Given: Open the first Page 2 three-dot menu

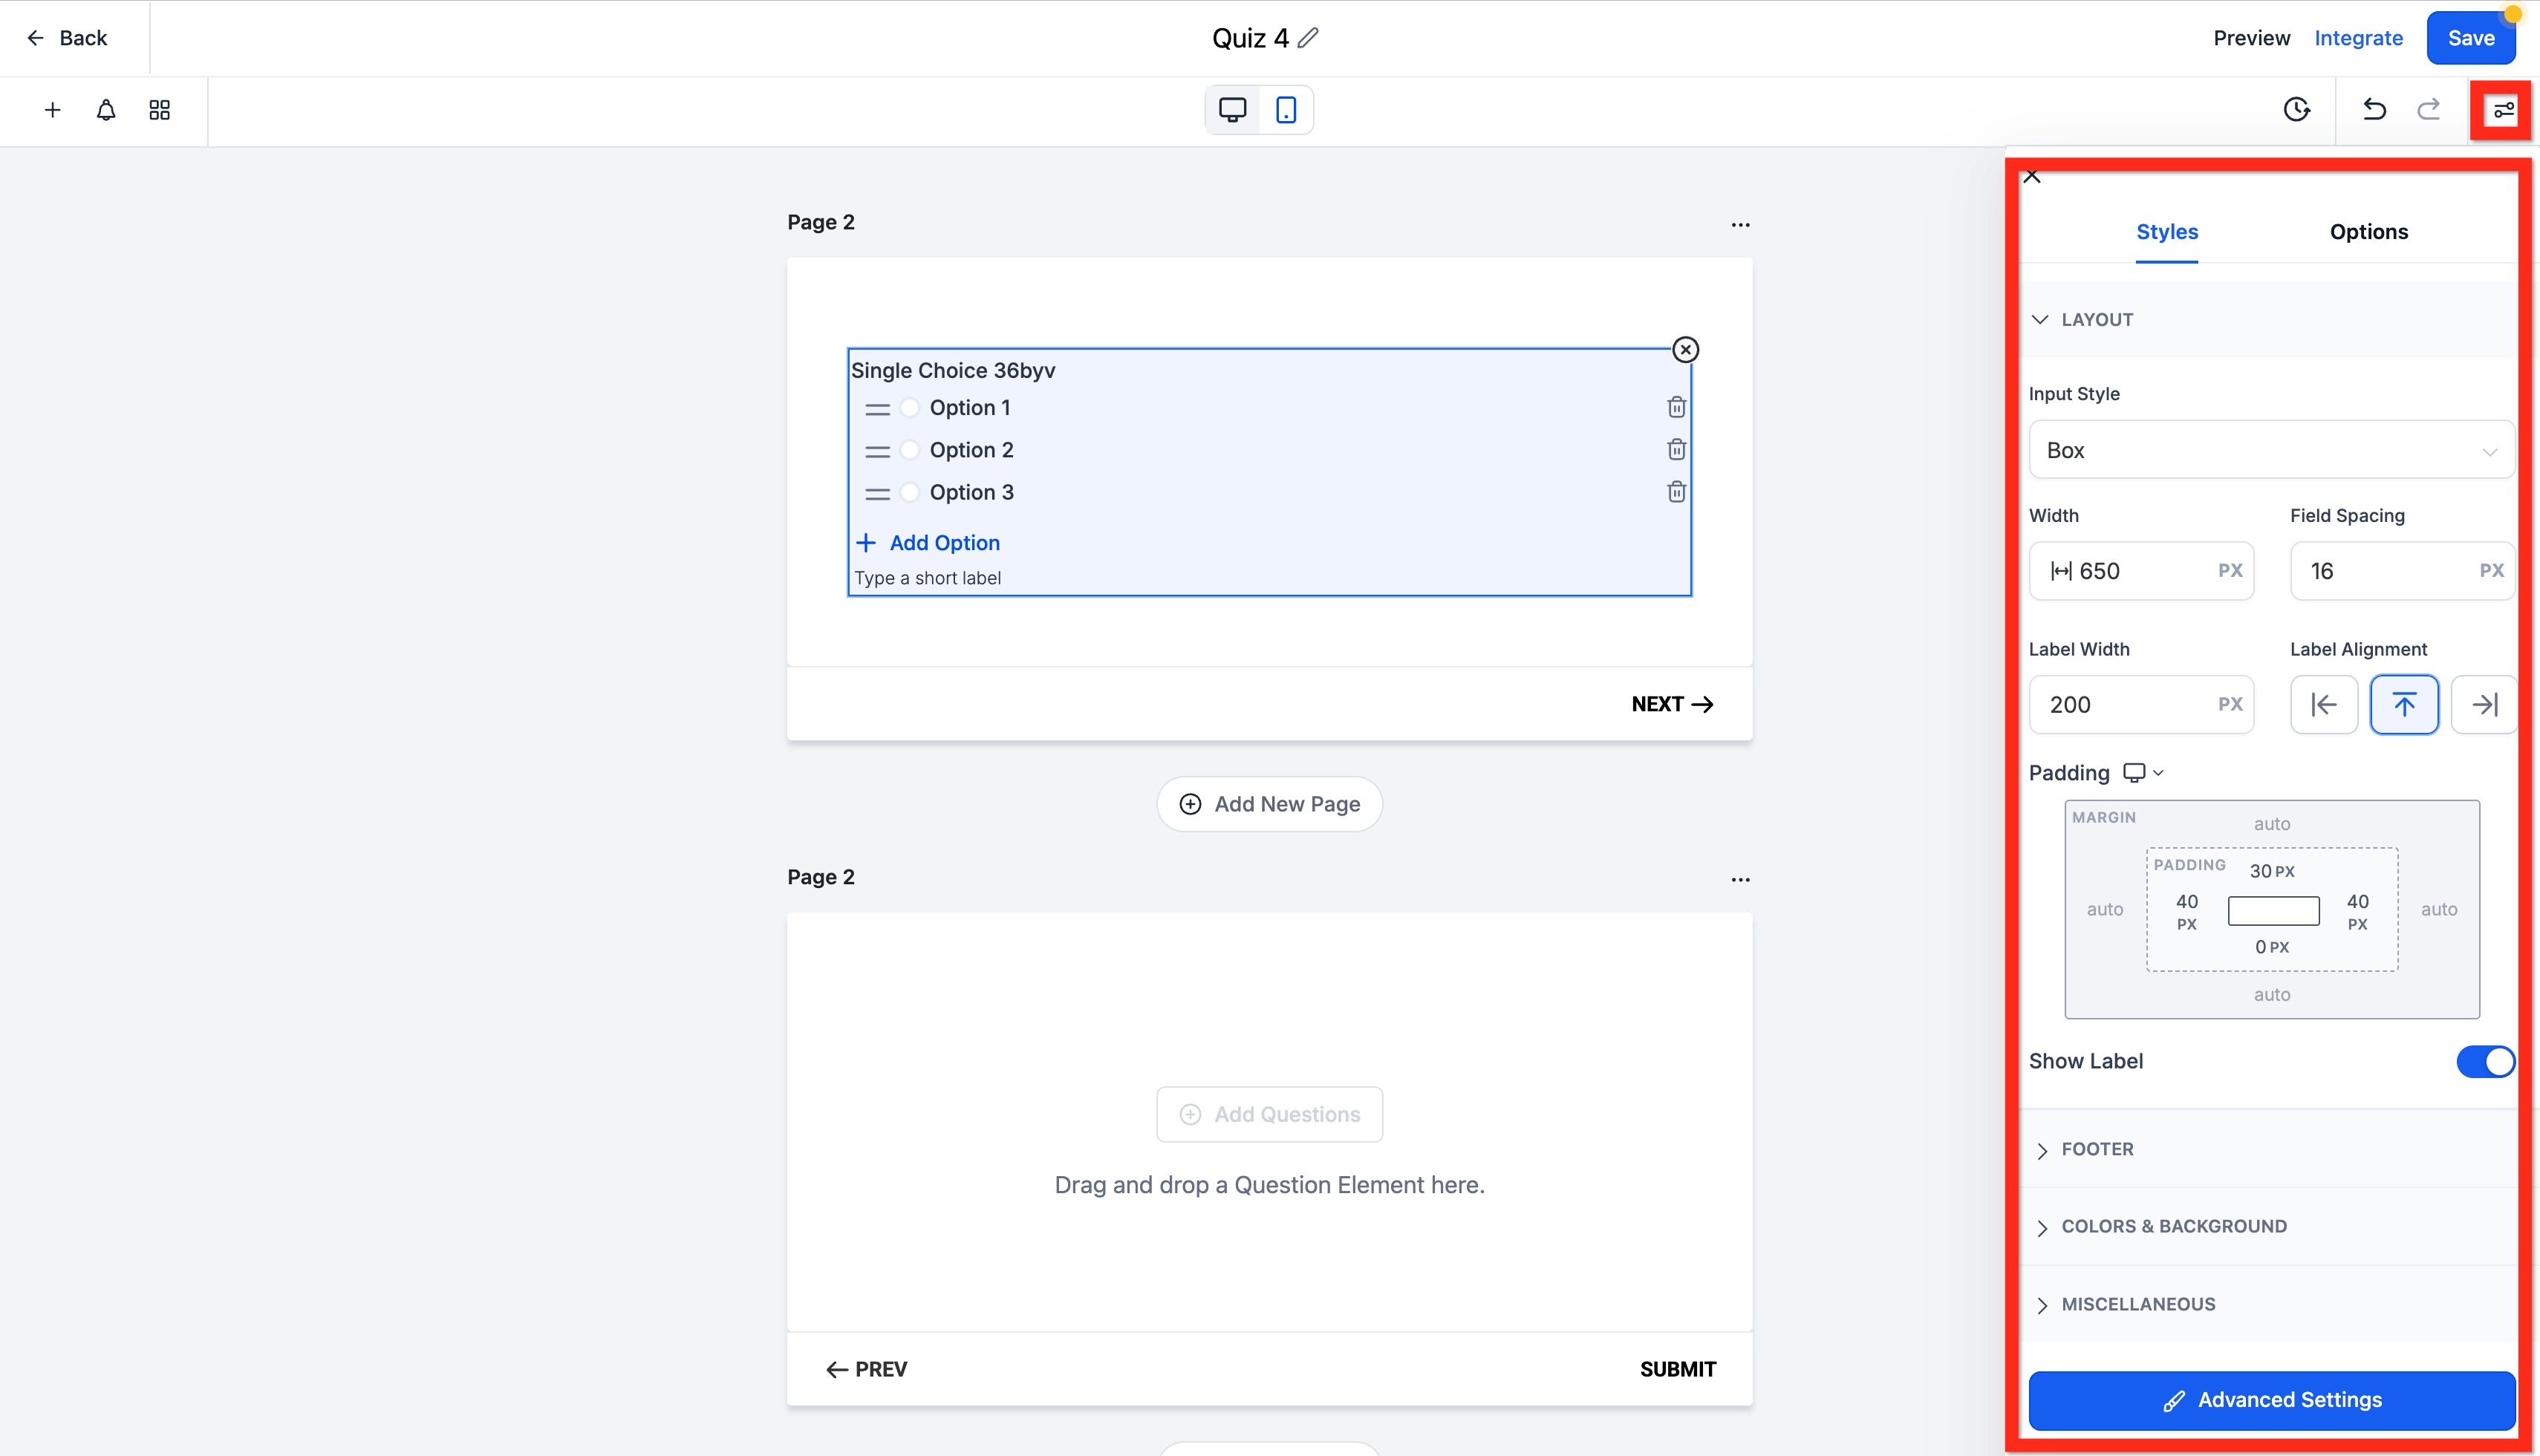Looking at the screenshot, I should tap(1740, 224).
